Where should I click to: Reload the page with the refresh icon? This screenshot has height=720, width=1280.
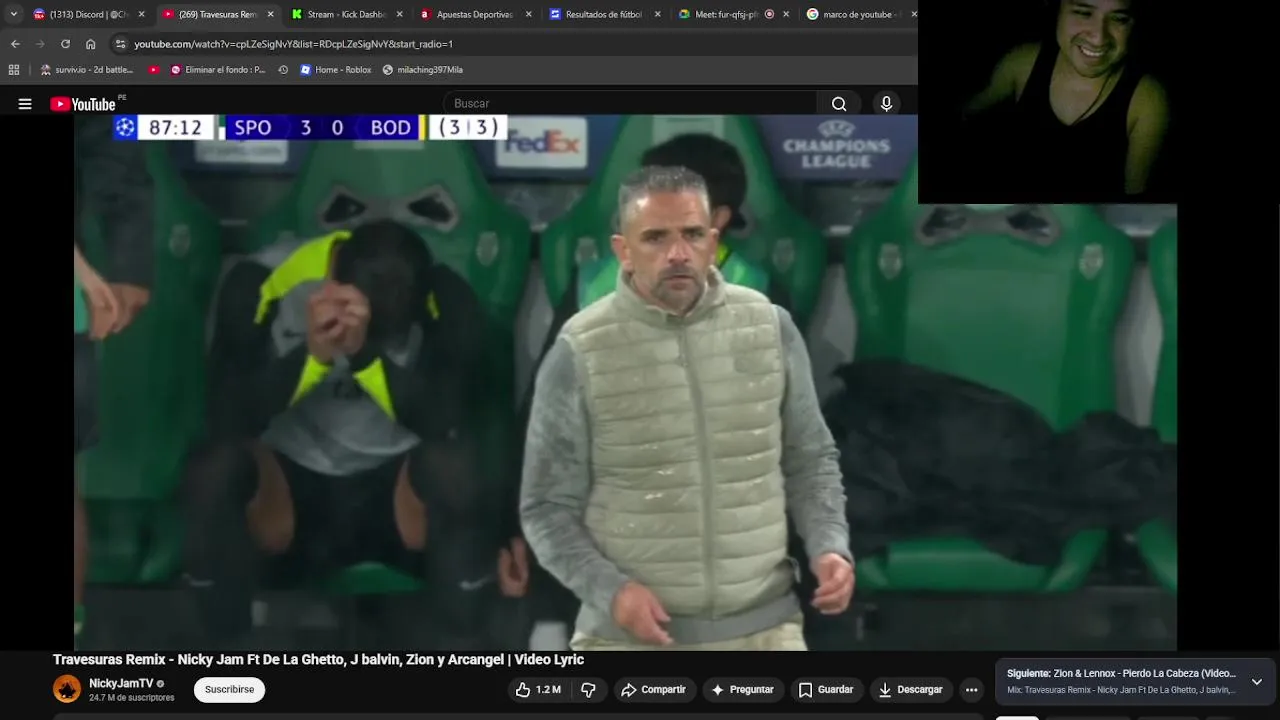click(65, 44)
